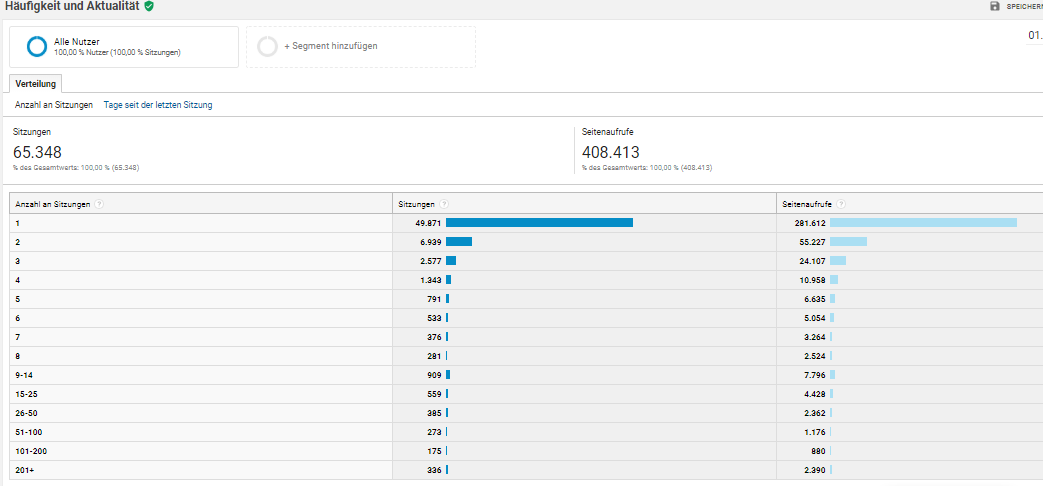The width and height of the screenshot is (1043, 486).
Task: Click value 7.796 in Seitenaufrufe column
Action: [815, 375]
